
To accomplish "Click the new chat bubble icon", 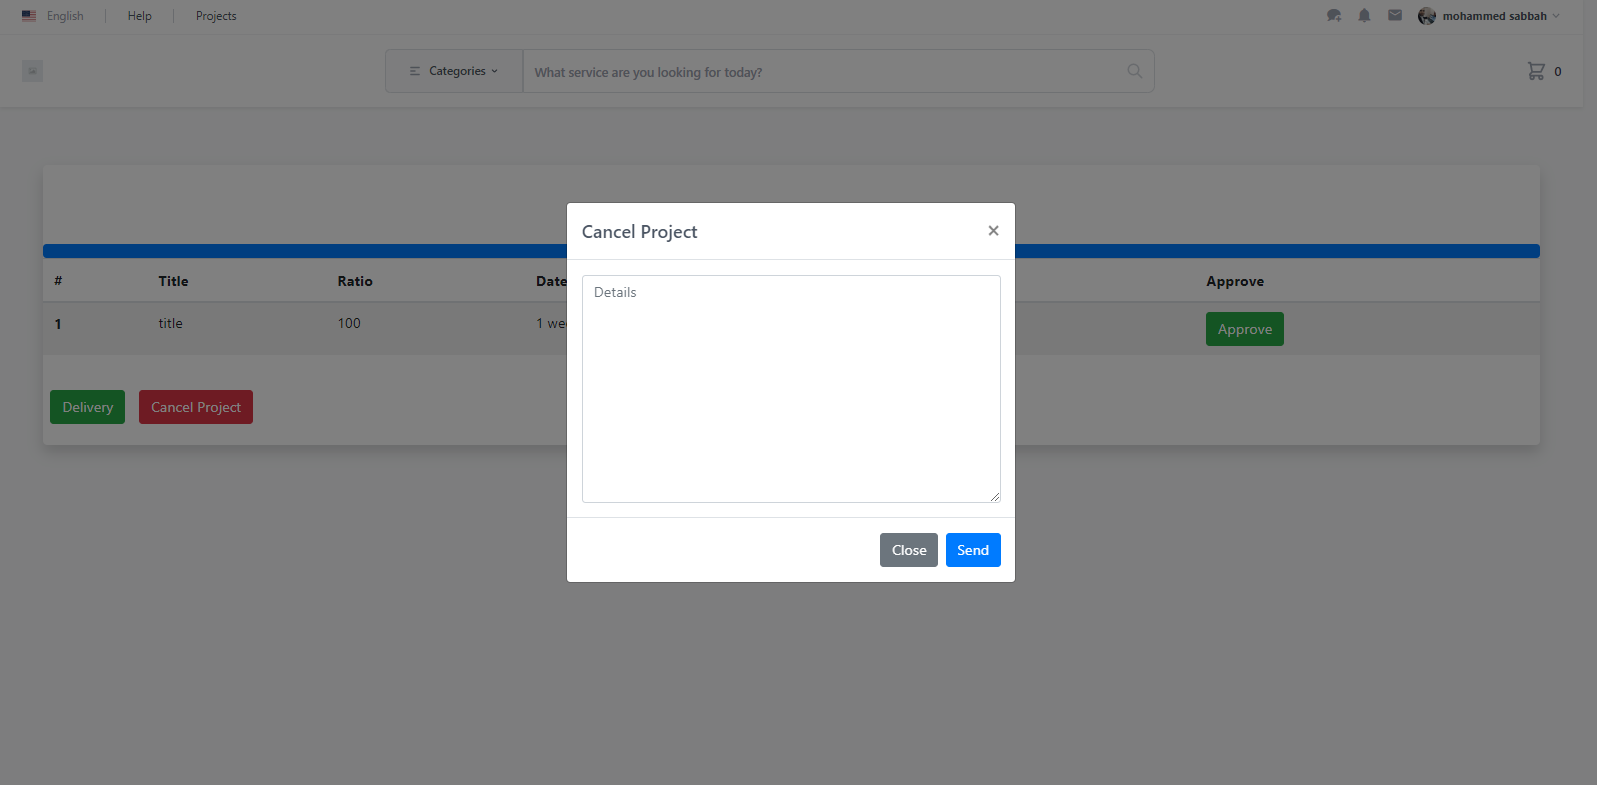I will click(1333, 16).
